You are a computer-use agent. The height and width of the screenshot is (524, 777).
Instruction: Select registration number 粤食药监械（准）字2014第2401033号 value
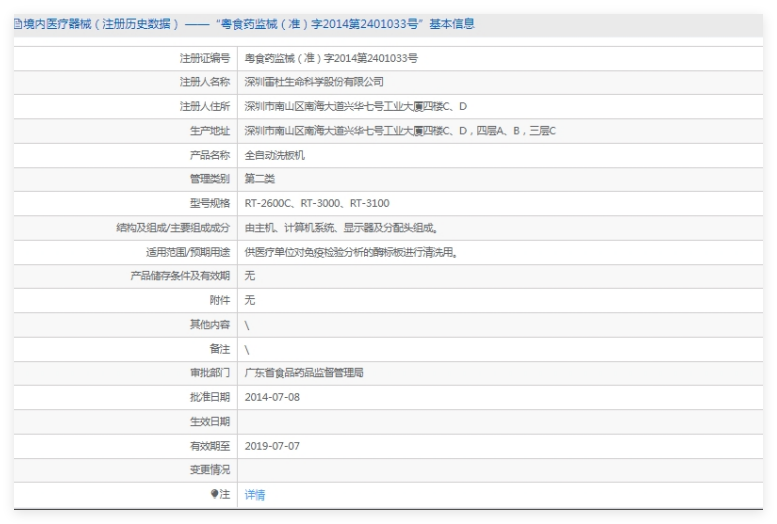coord(331,58)
